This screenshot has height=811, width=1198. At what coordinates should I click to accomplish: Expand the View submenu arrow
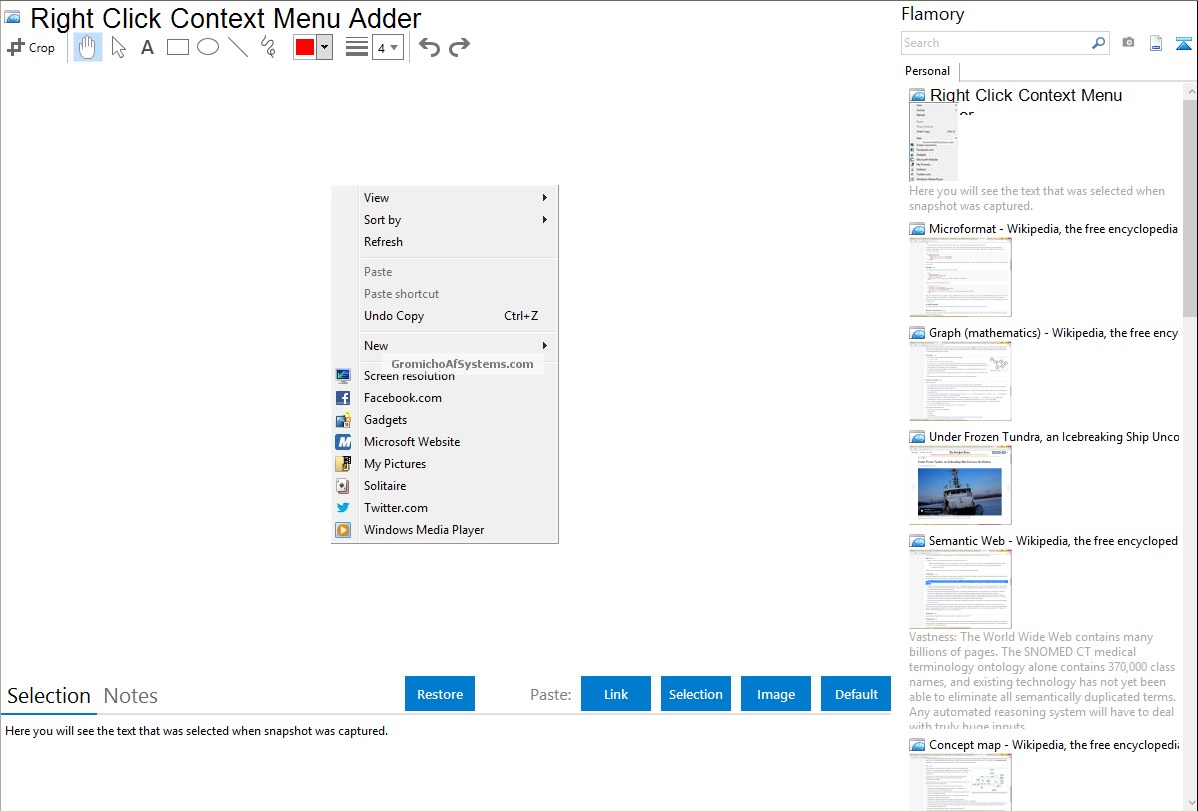(545, 197)
